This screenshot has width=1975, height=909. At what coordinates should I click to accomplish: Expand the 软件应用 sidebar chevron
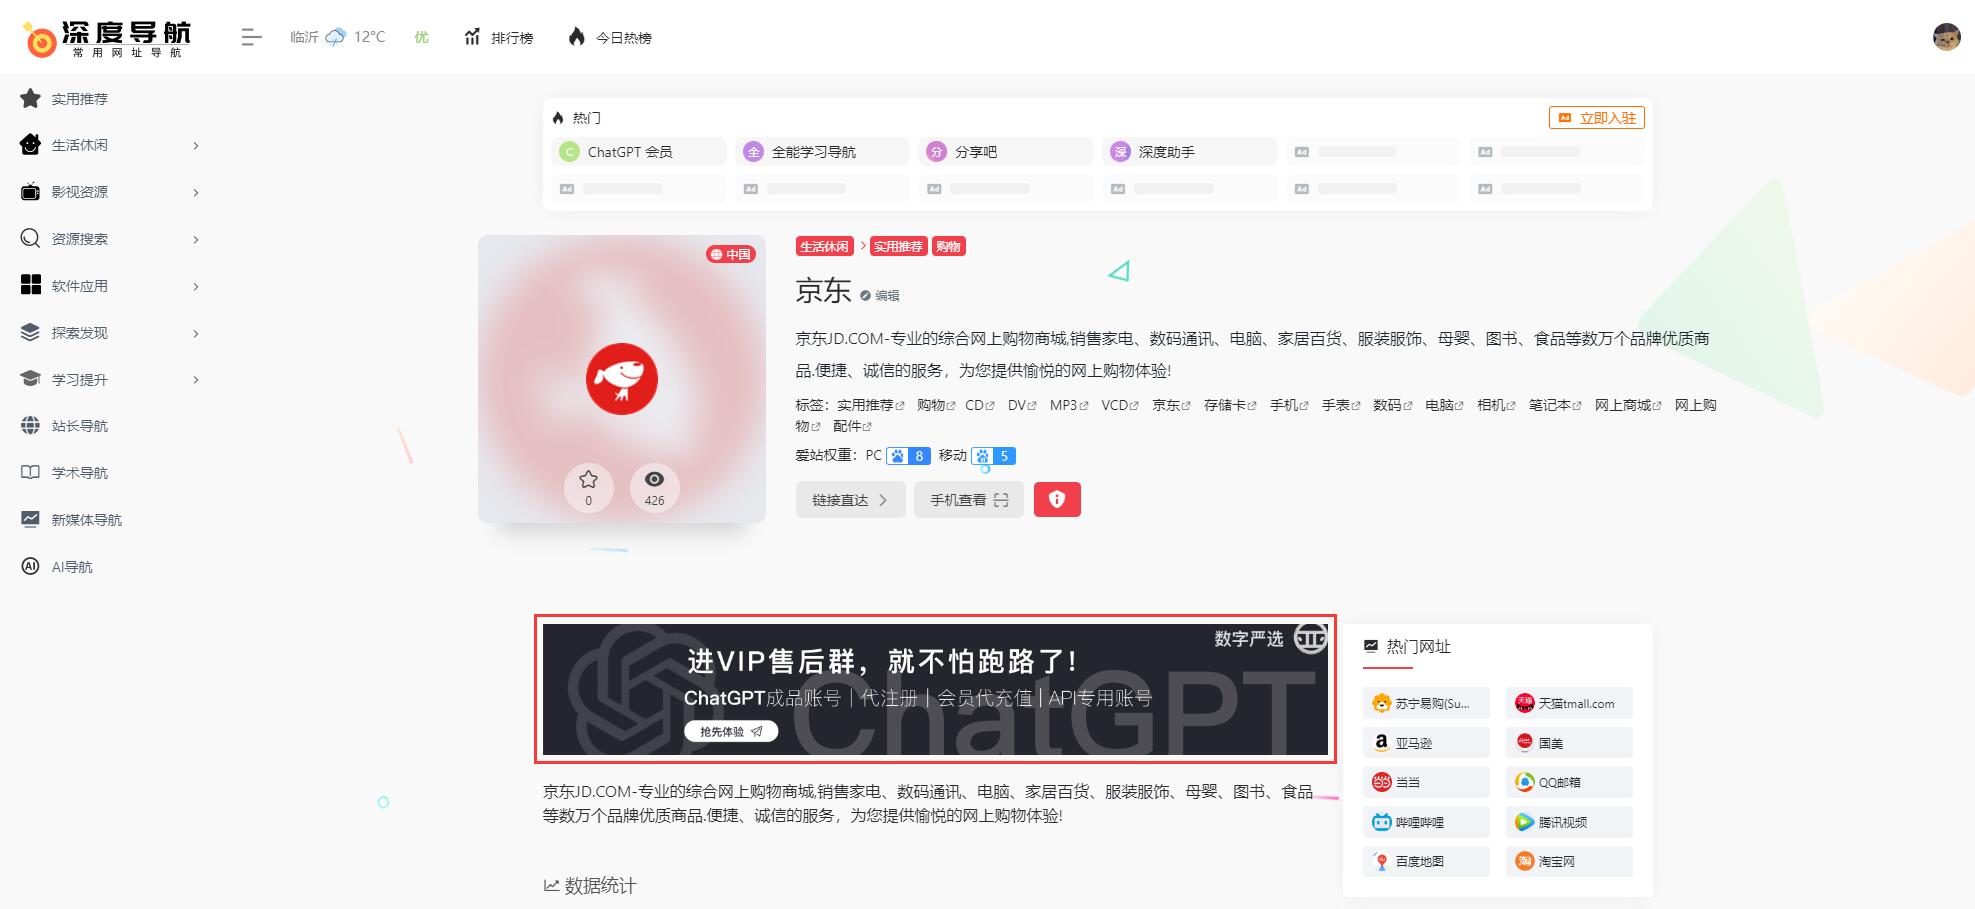point(196,286)
